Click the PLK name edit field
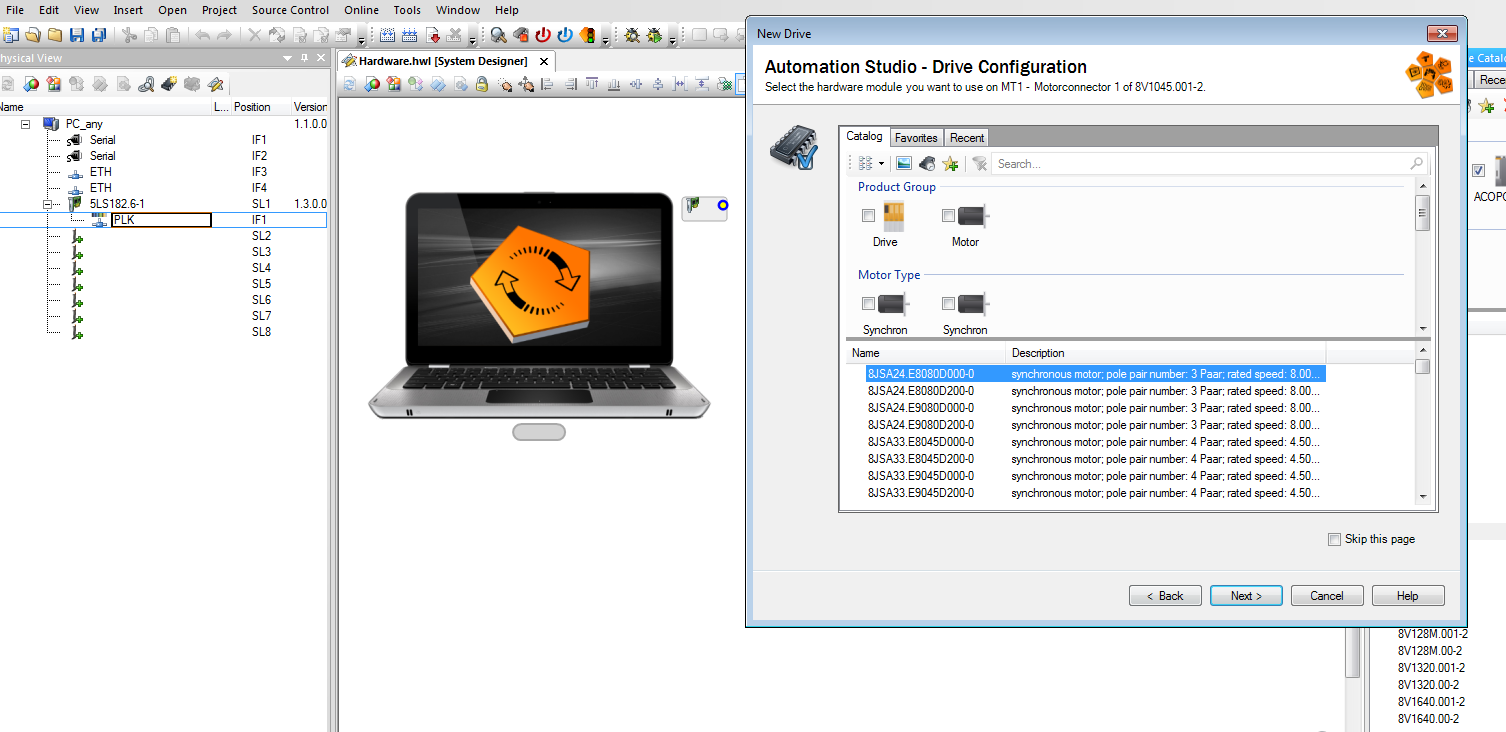 click(161, 220)
